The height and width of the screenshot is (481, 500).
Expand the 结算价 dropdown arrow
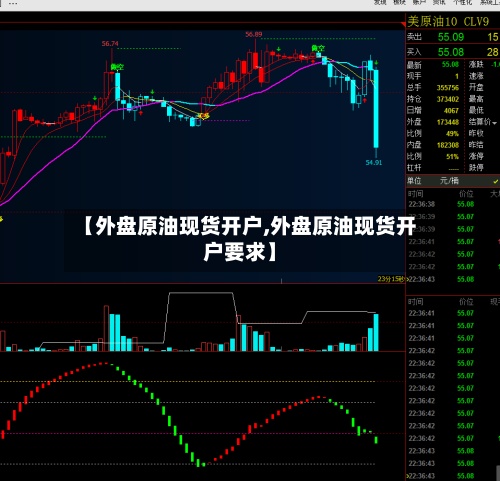coord(495,123)
